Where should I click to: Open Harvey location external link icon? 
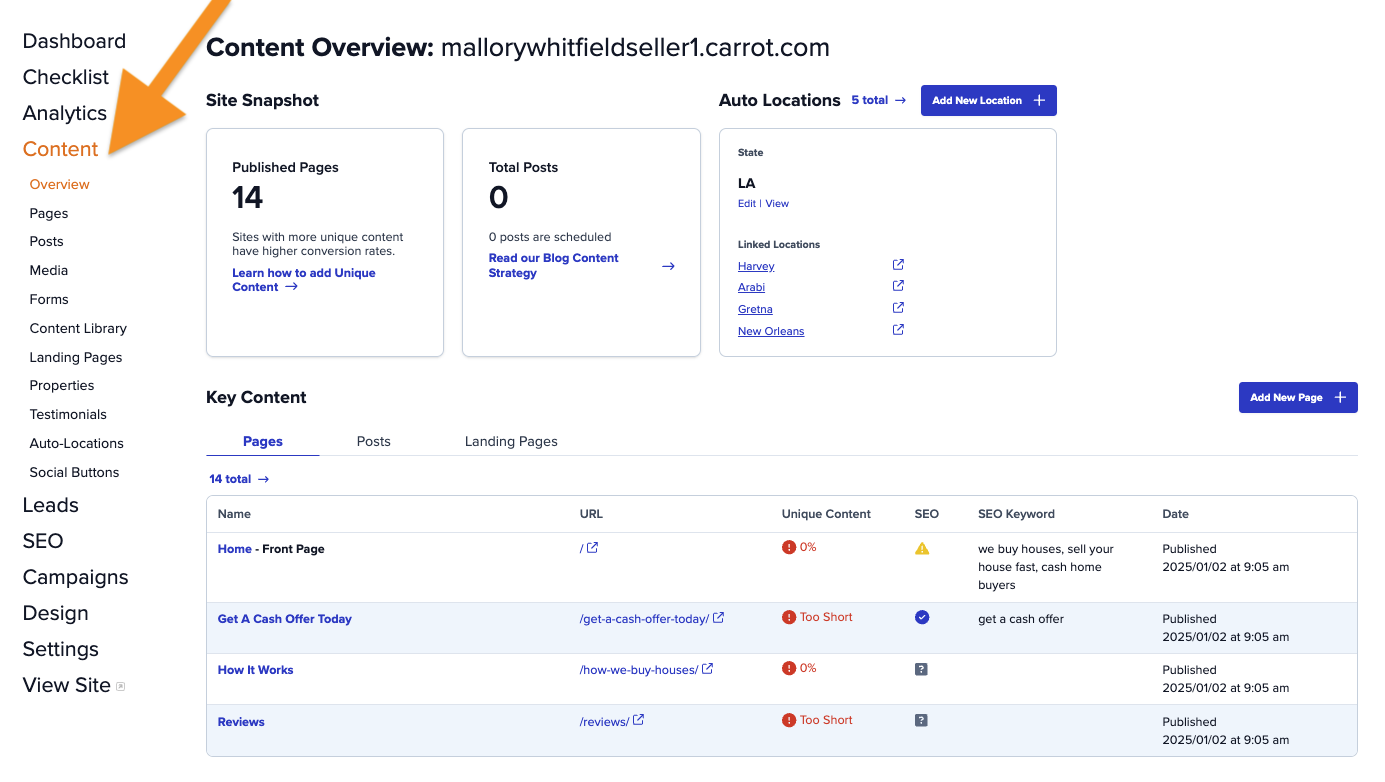(898, 265)
